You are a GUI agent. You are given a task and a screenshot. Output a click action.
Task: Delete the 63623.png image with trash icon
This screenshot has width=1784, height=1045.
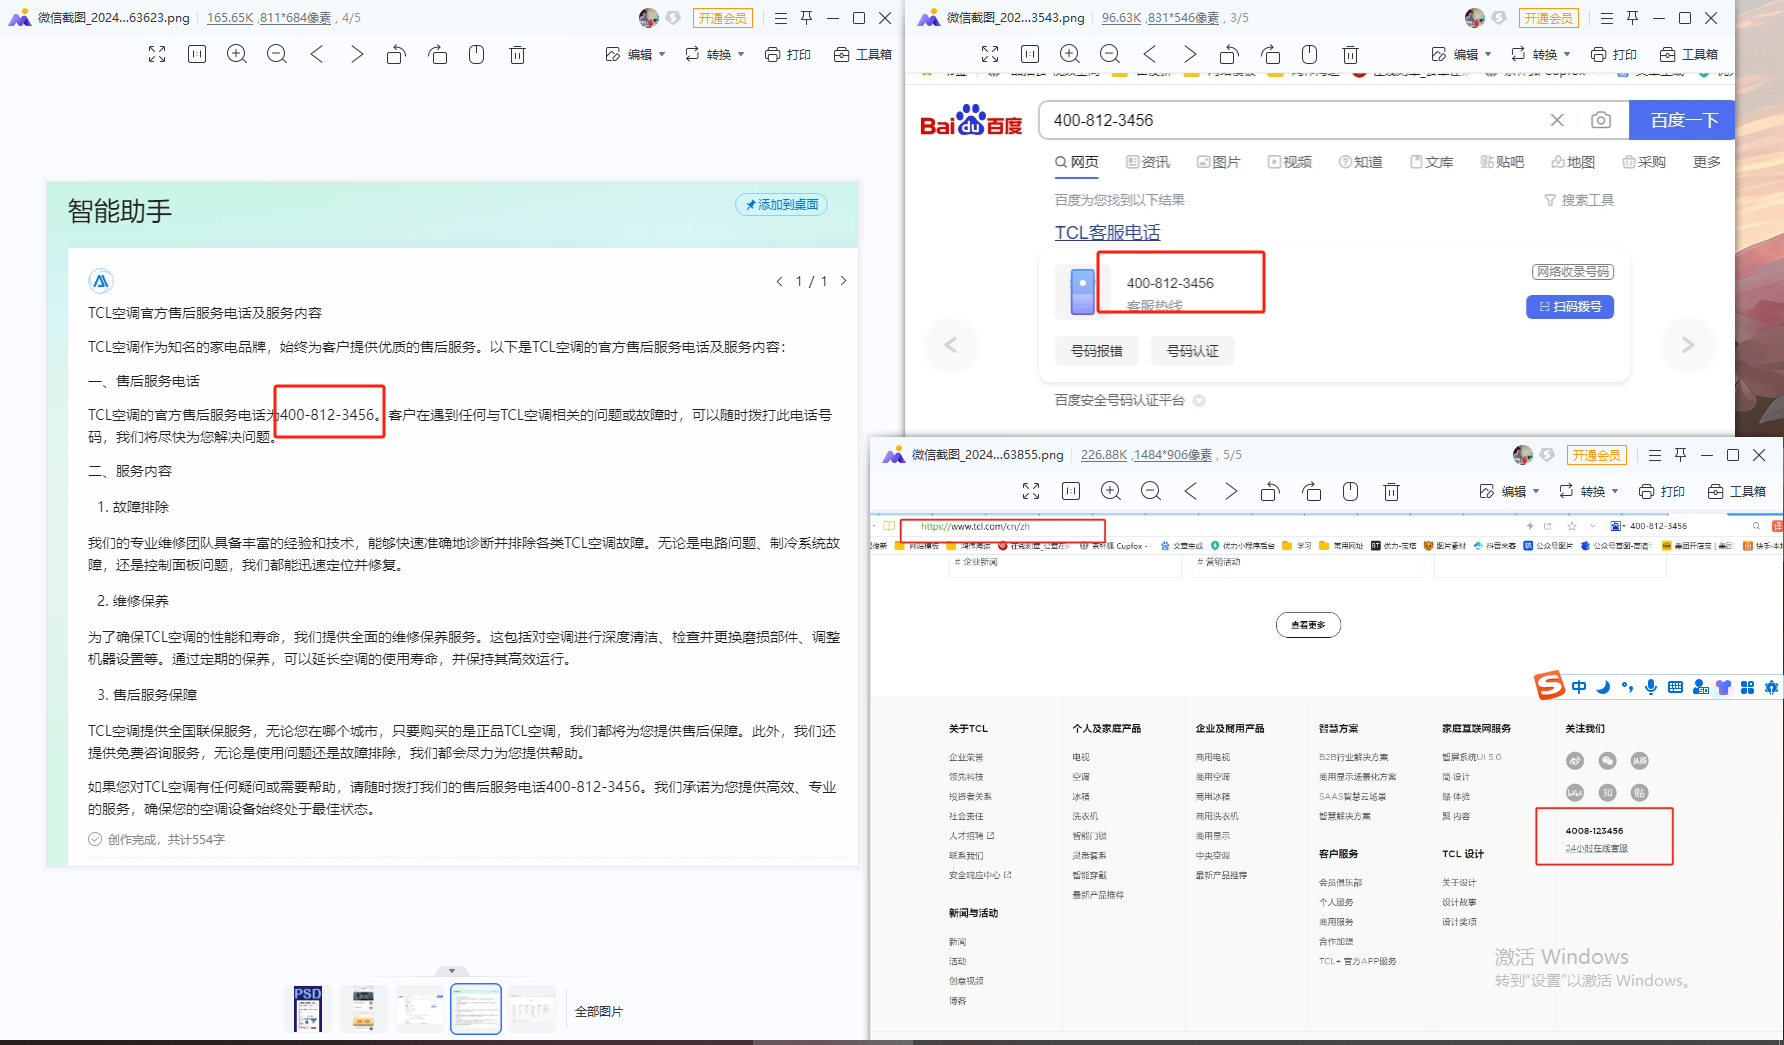[517, 55]
